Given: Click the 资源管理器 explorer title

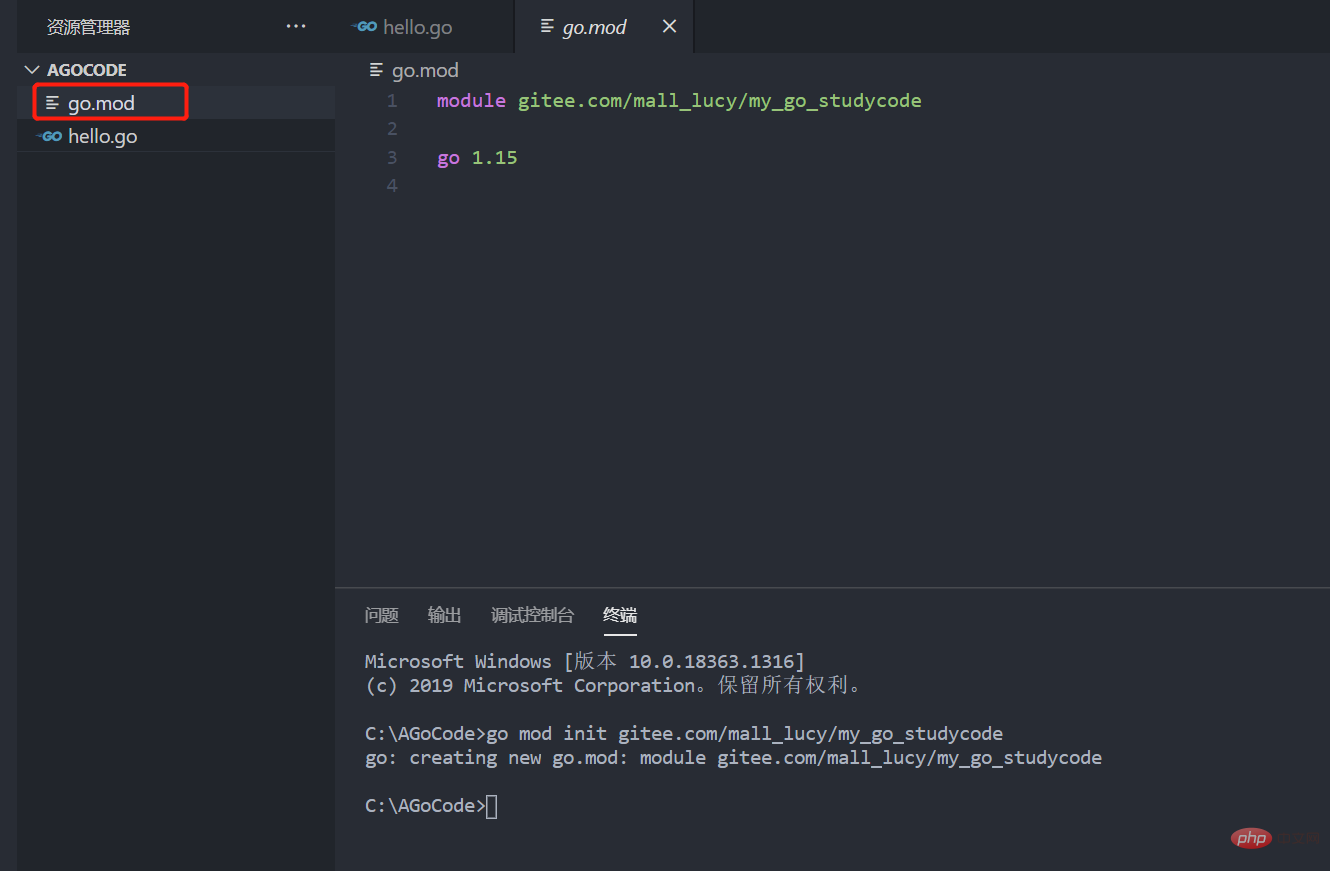Looking at the screenshot, I should pos(88,28).
